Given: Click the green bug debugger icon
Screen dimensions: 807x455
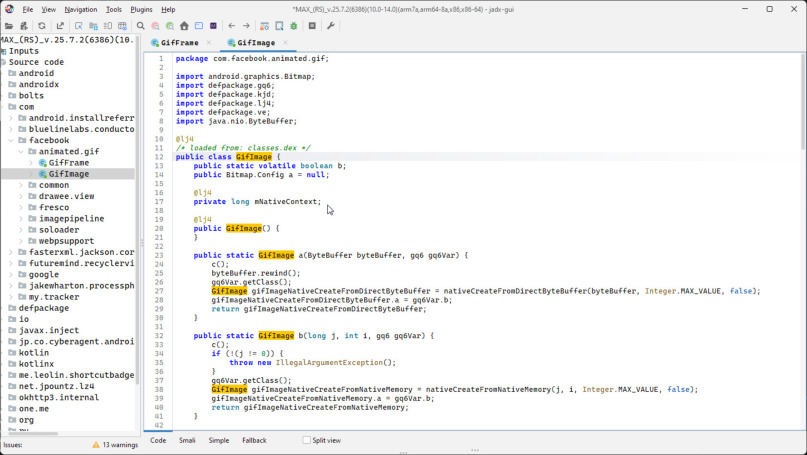Looking at the screenshot, I should click(x=294, y=26).
